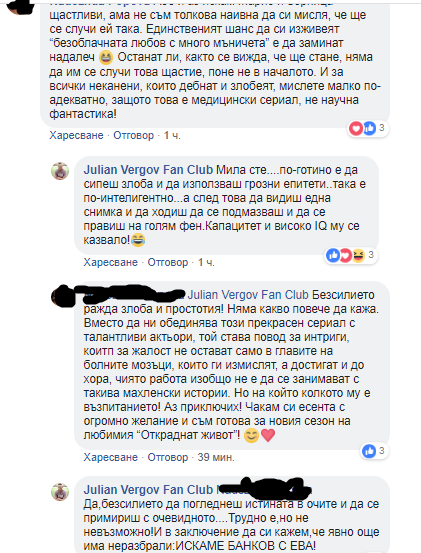Click Харесване under the Безсилието comment

pyautogui.click(x=110, y=457)
